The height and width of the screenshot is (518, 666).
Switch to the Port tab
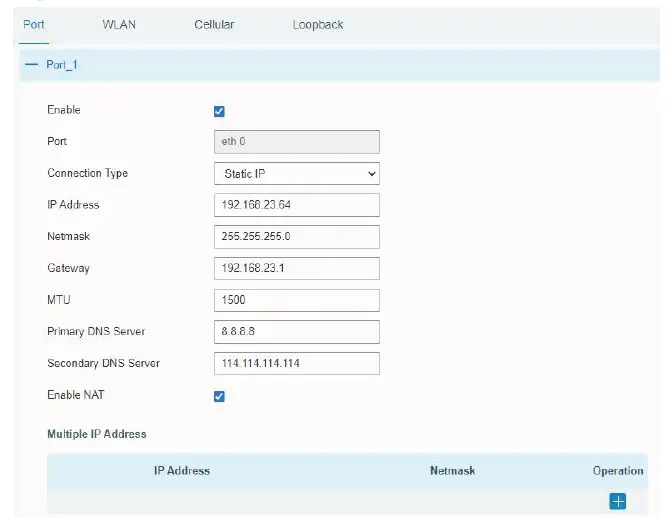(34, 25)
